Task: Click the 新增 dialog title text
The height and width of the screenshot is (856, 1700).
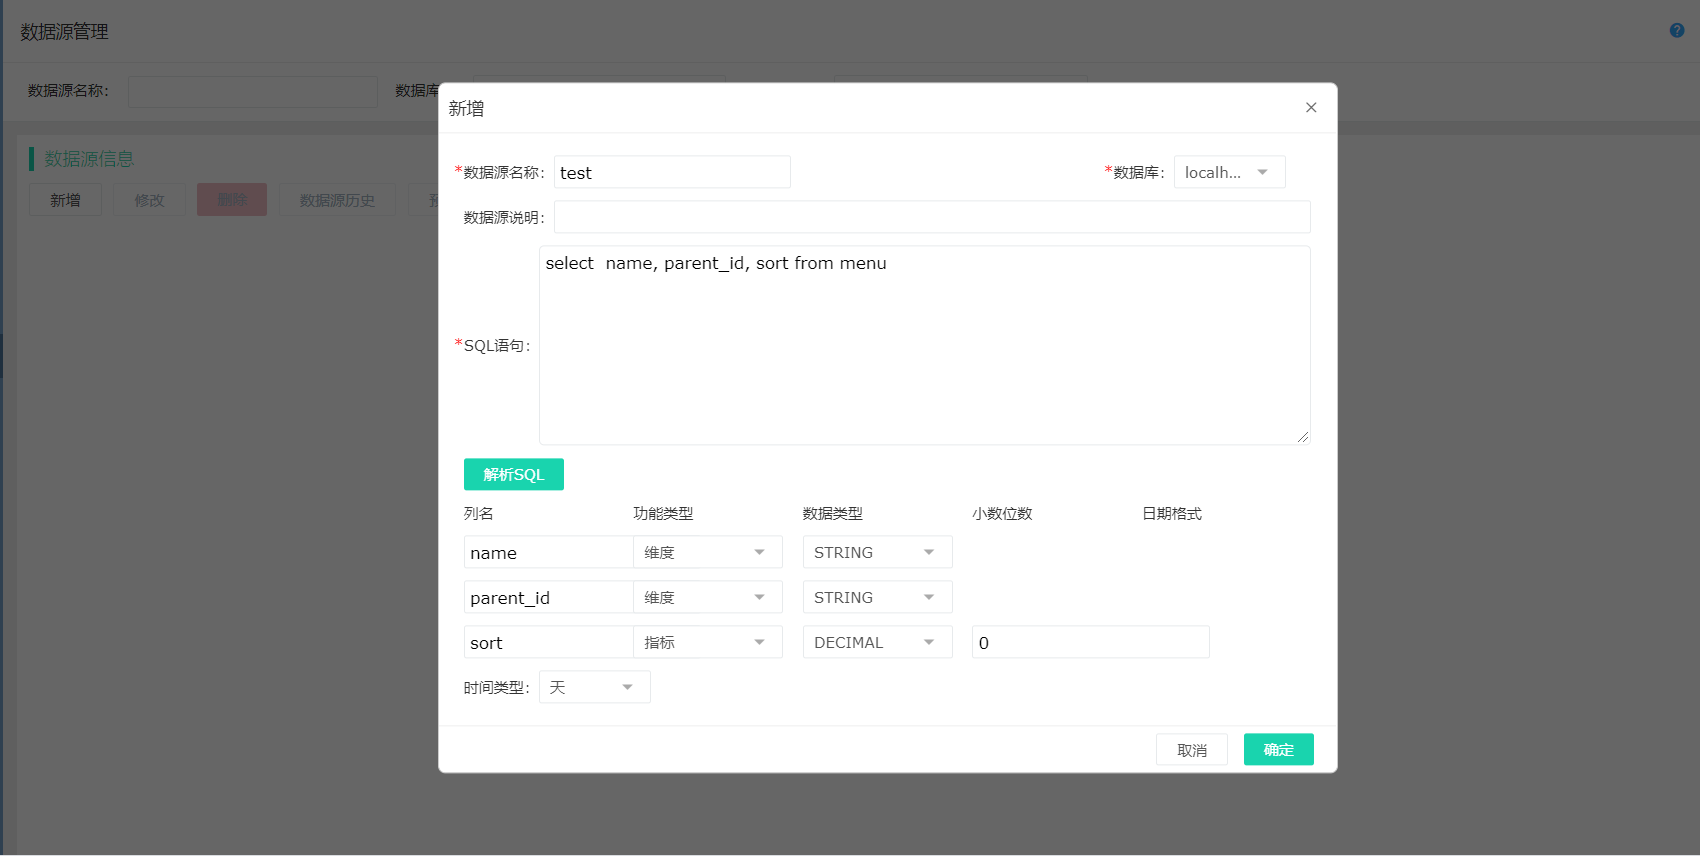Action: click(x=466, y=108)
